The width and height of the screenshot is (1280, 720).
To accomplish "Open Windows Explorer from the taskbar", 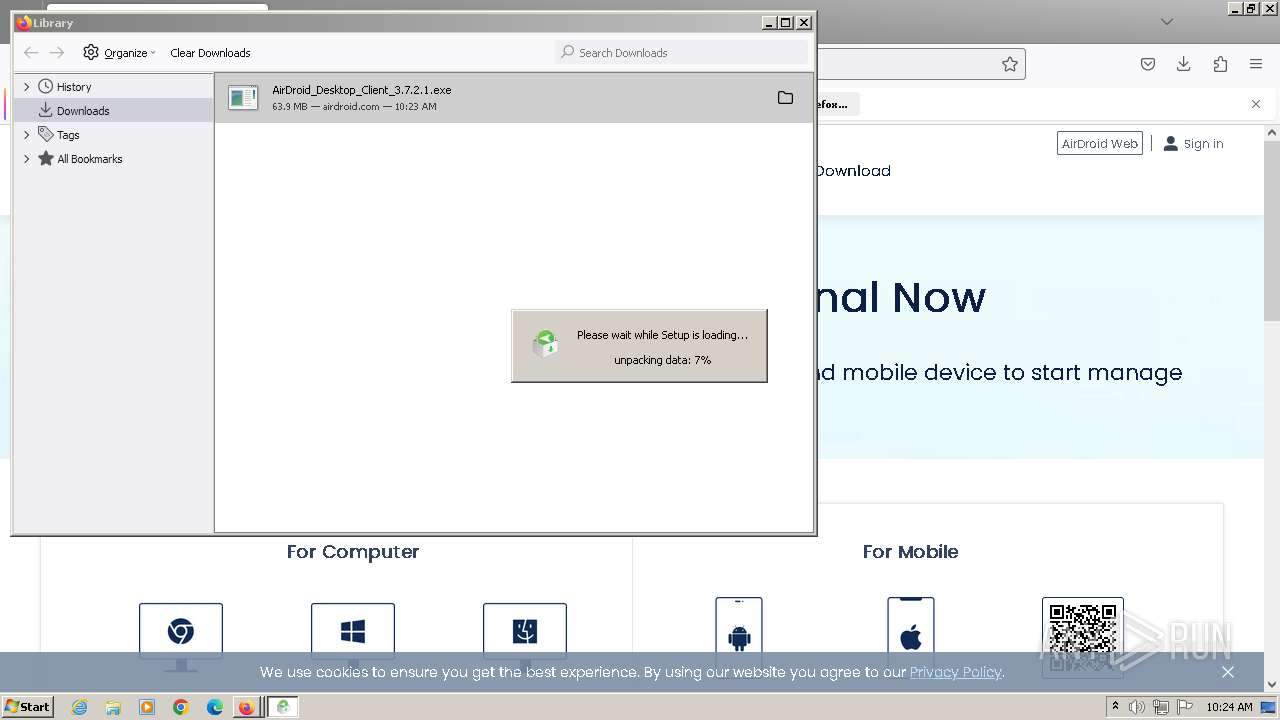I will coord(113,707).
